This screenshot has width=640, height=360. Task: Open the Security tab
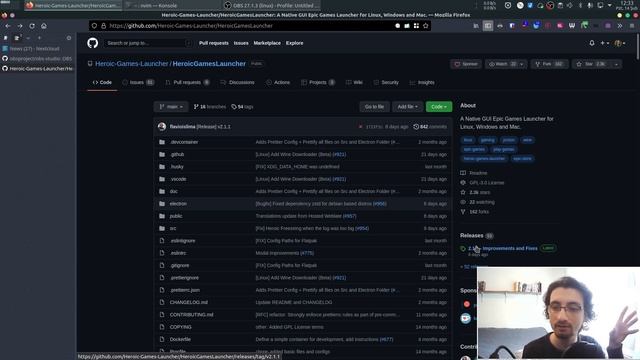pos(386,82)
